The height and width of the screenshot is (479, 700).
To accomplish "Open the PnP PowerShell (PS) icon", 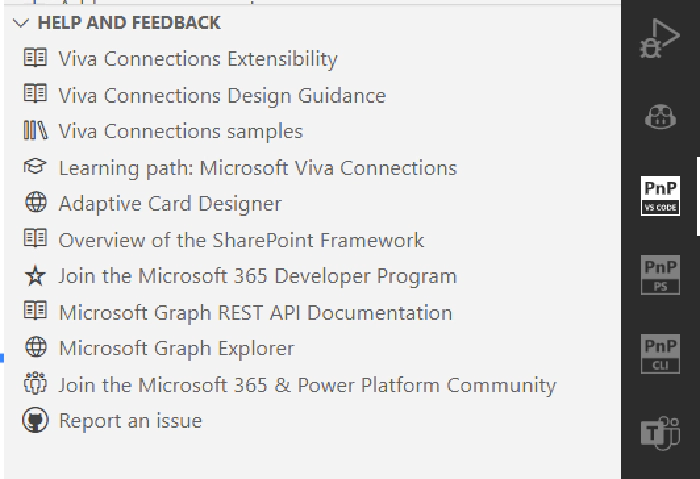I will (660, 275).
